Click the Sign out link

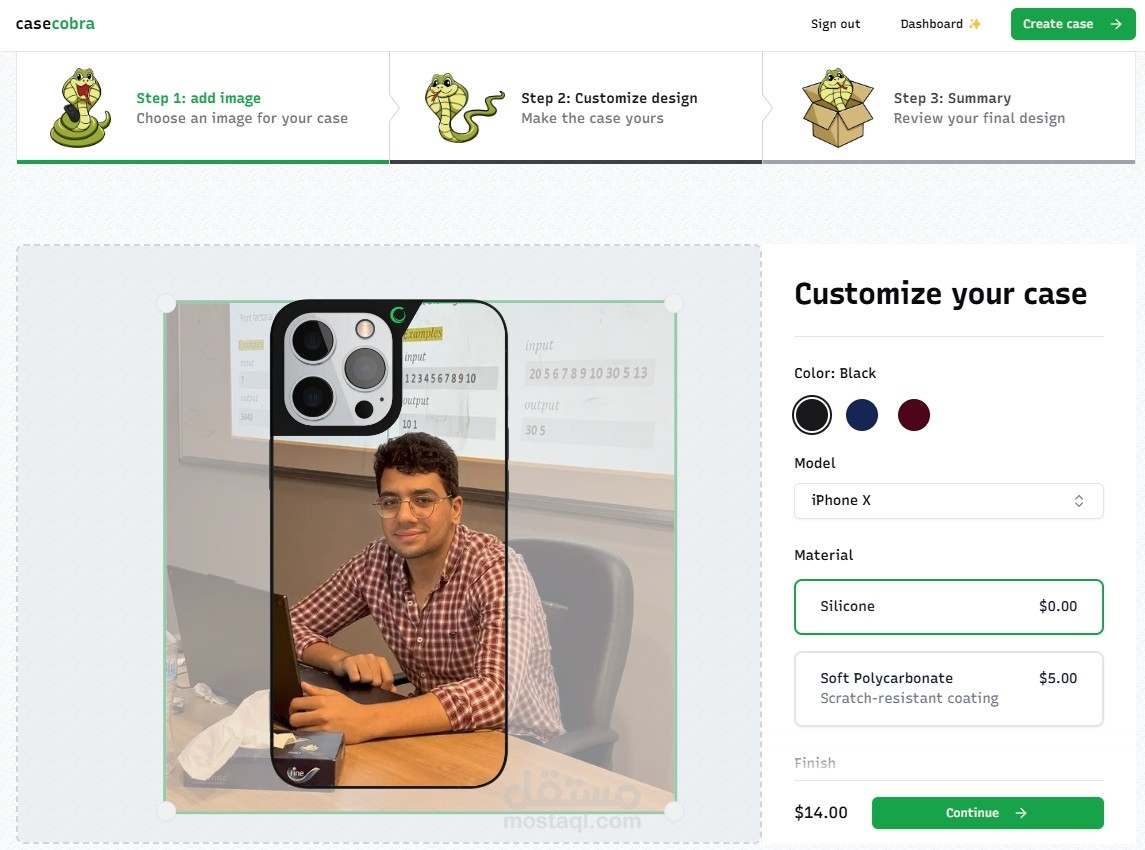click(x=835, y=24)
